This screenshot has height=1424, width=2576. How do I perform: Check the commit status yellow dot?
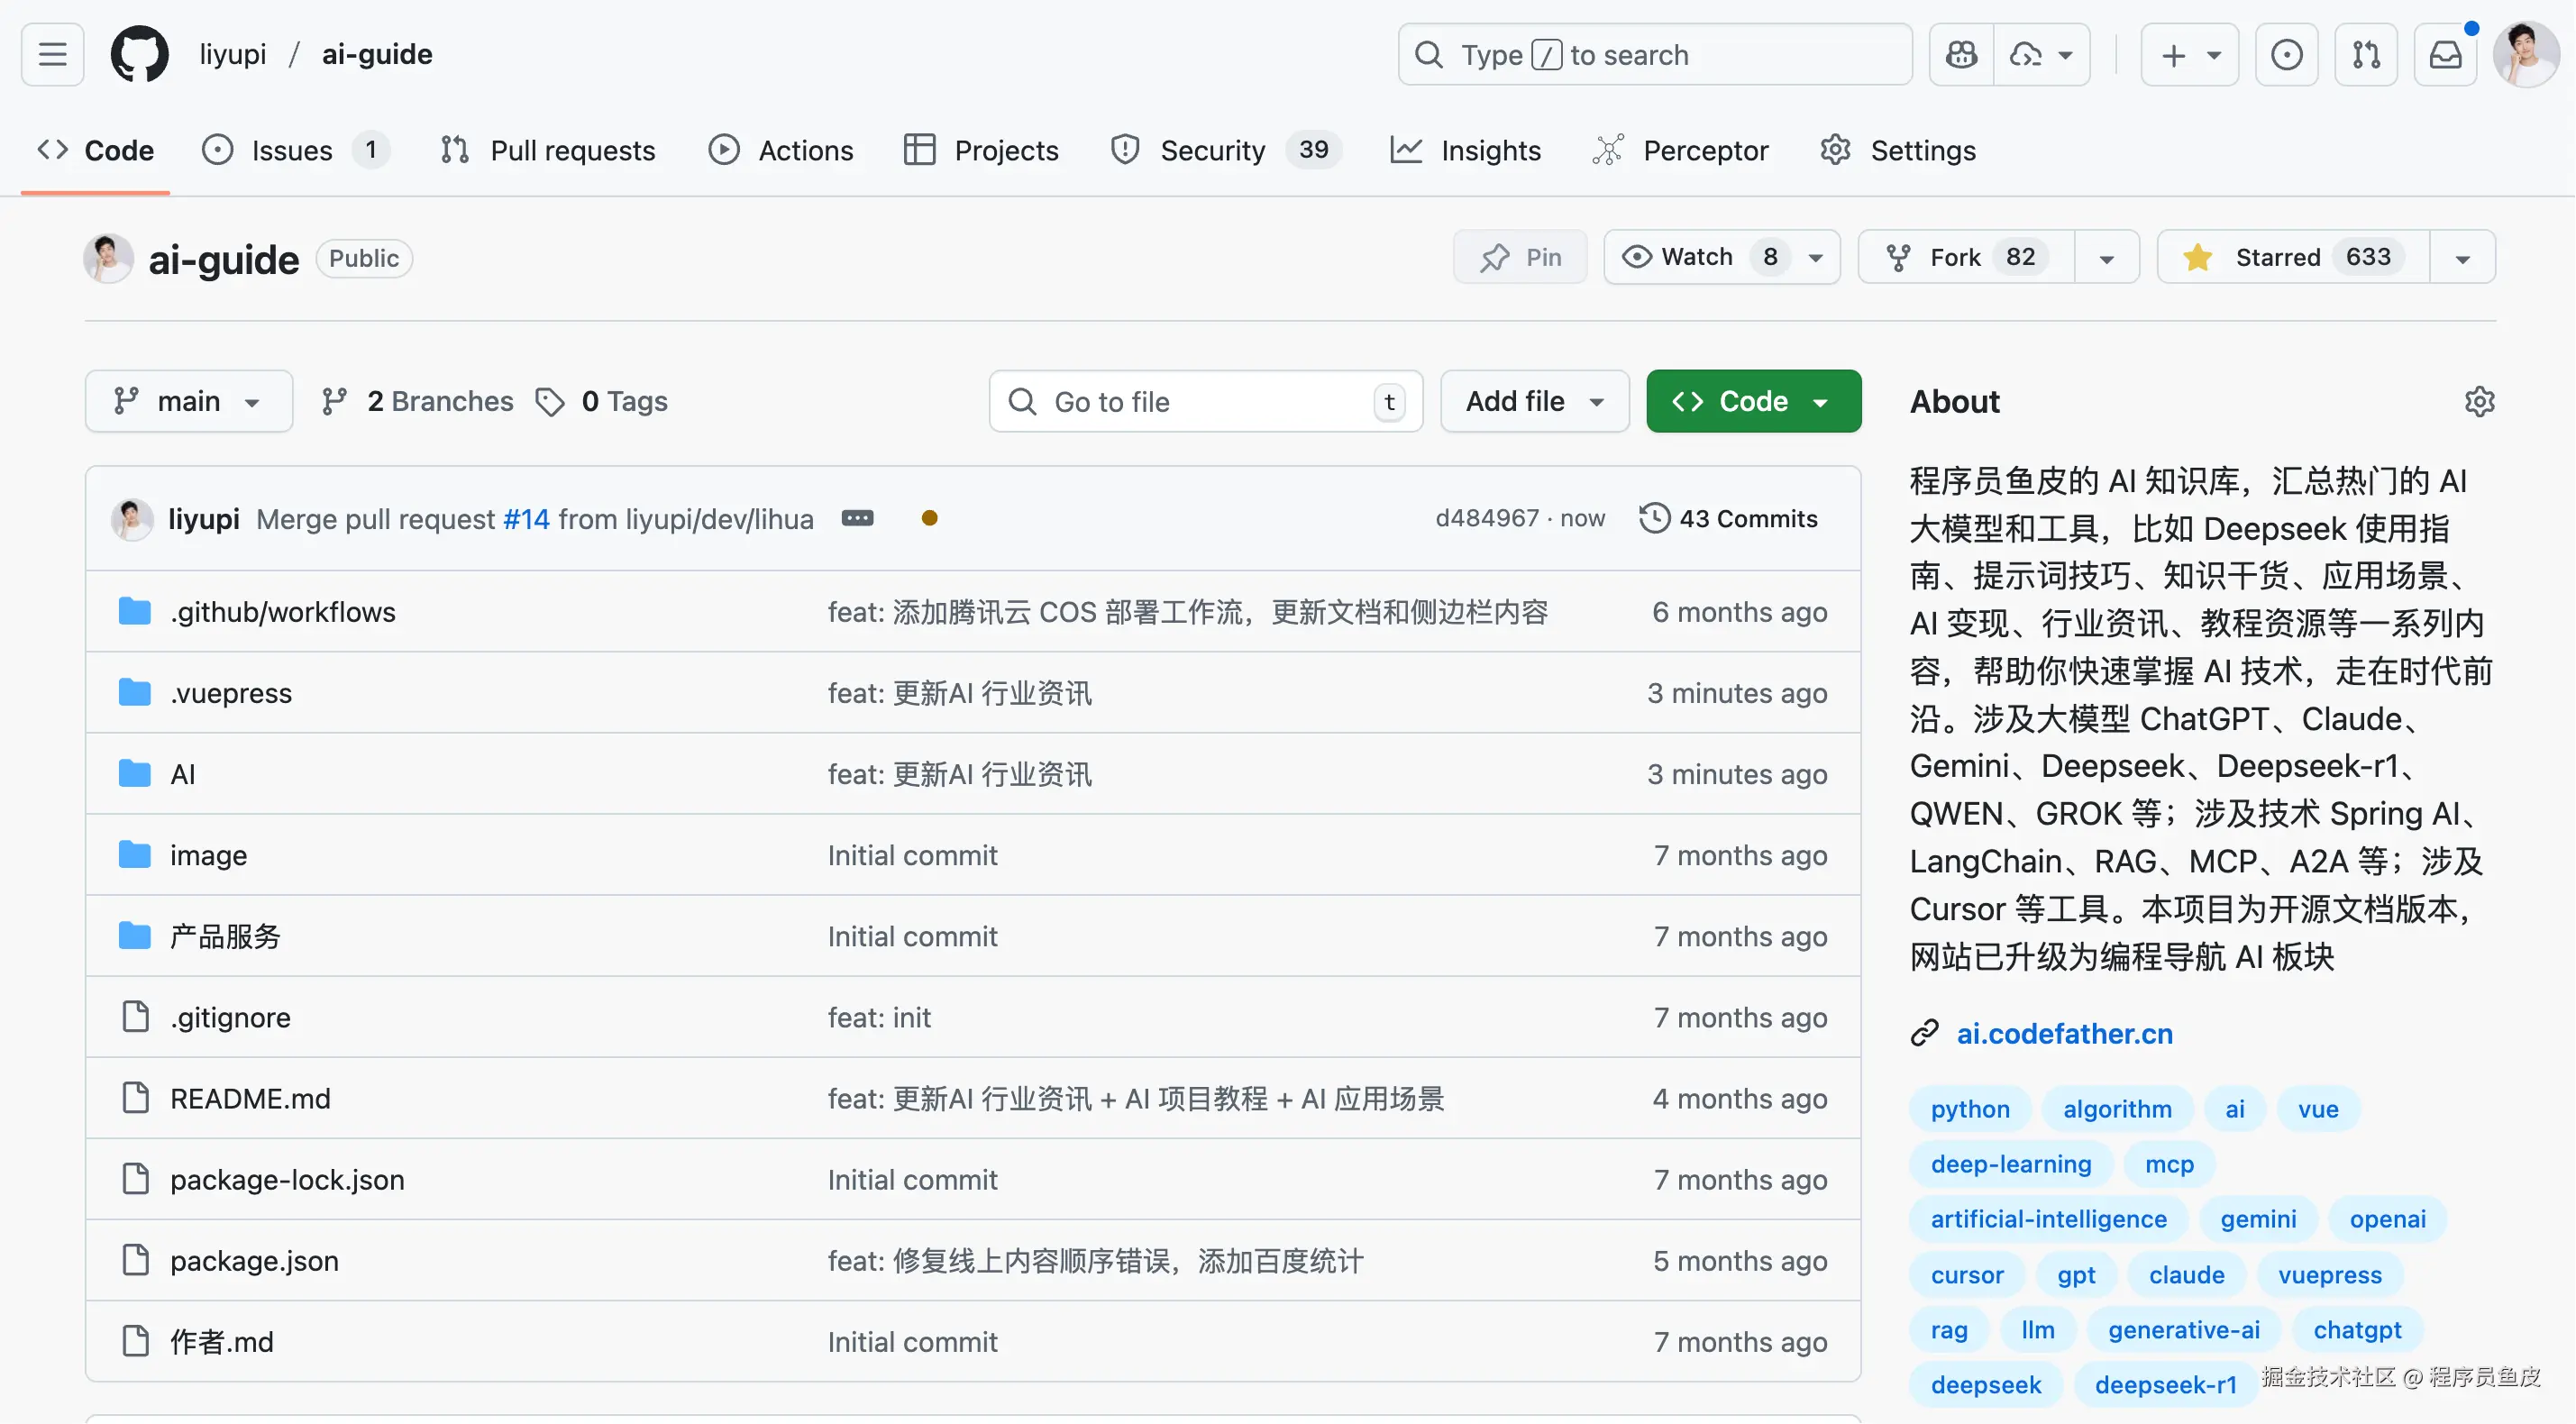pos(929,518)
